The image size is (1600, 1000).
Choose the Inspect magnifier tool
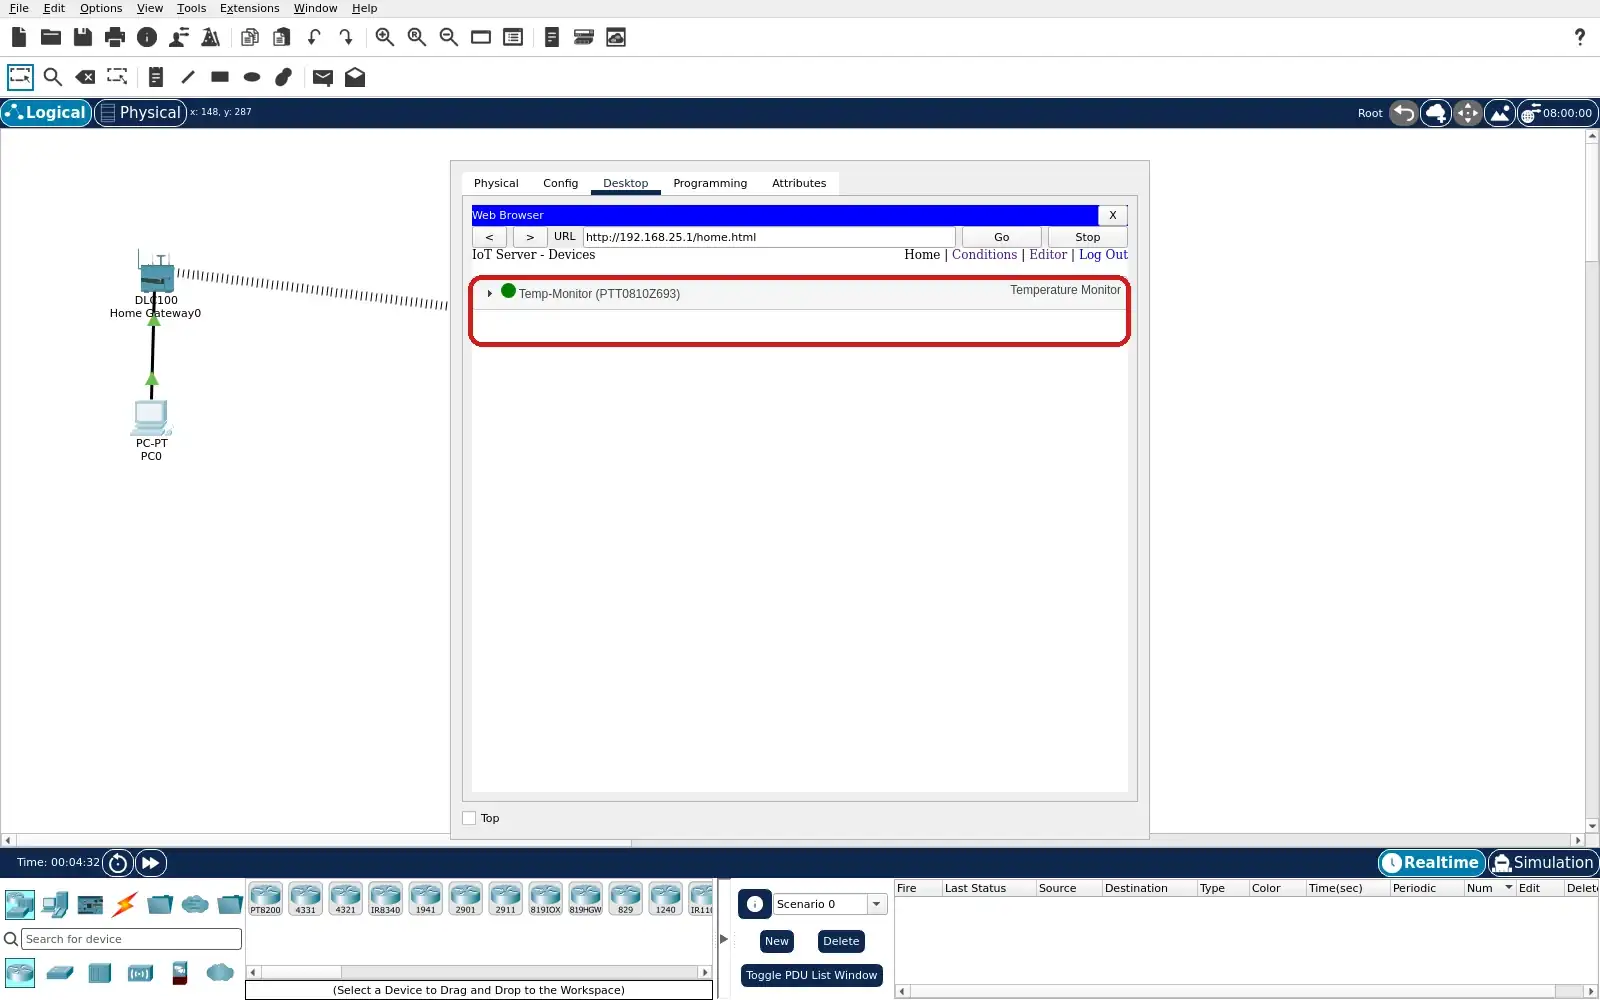tap(53, 77)
